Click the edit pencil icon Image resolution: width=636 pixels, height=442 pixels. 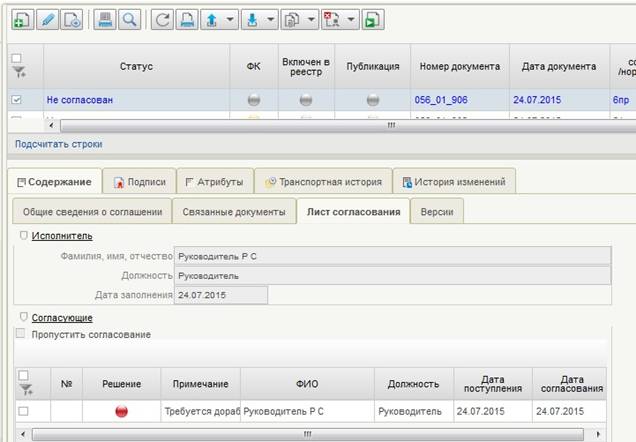(46, 19)
